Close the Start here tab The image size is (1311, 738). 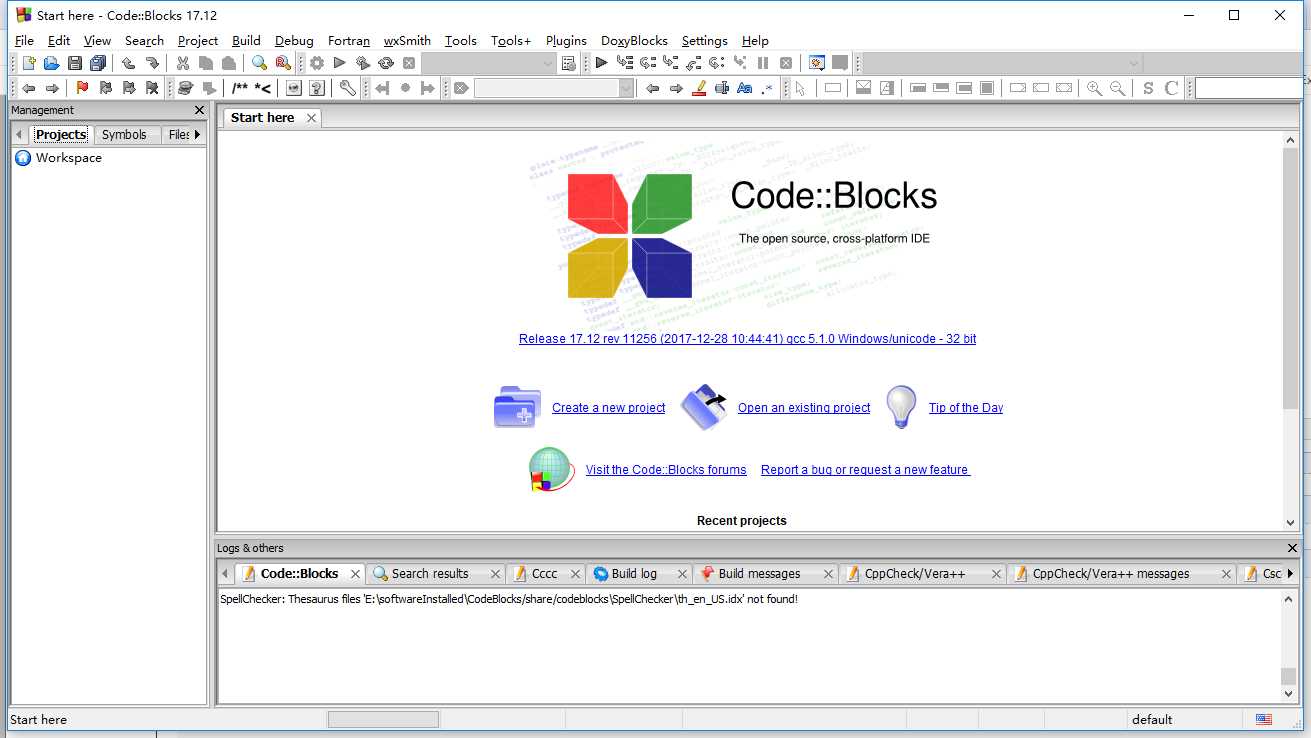[311, 118]
